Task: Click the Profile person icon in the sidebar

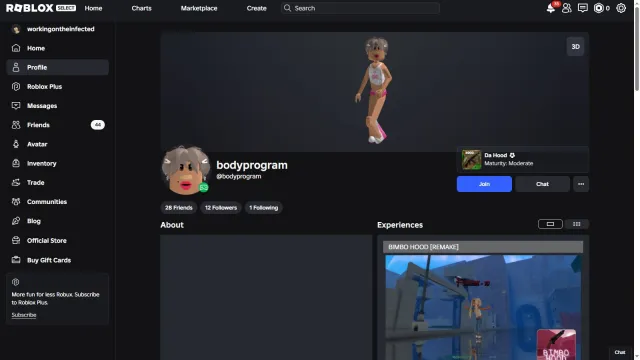Action: pyautogui.click(x=16, y=67)
